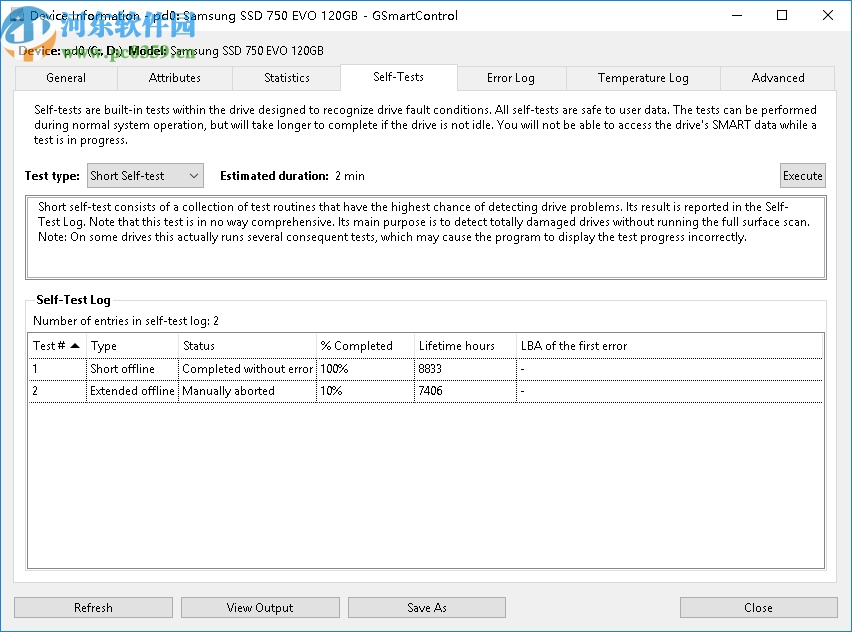Screen dimensions: 852x632
Task: Select the Extended offline row
Action: [x=425, y=391]
